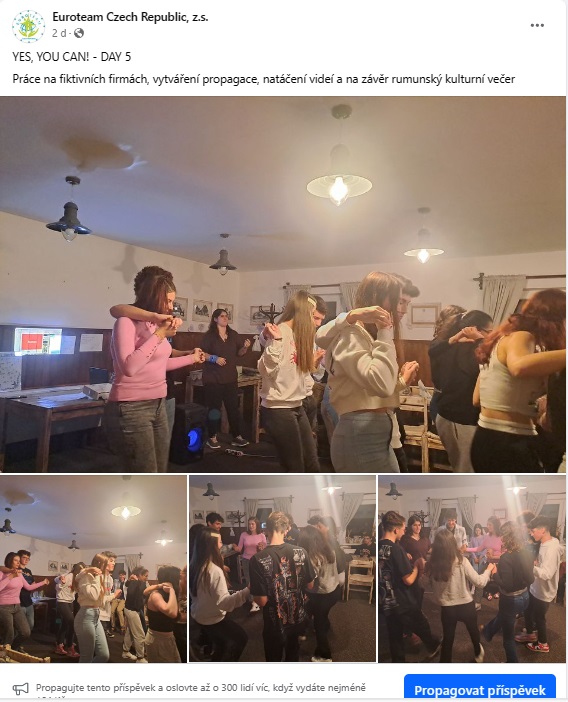
Task: Open the Euroteam page profile picture
Action: [x=28, y=26]
